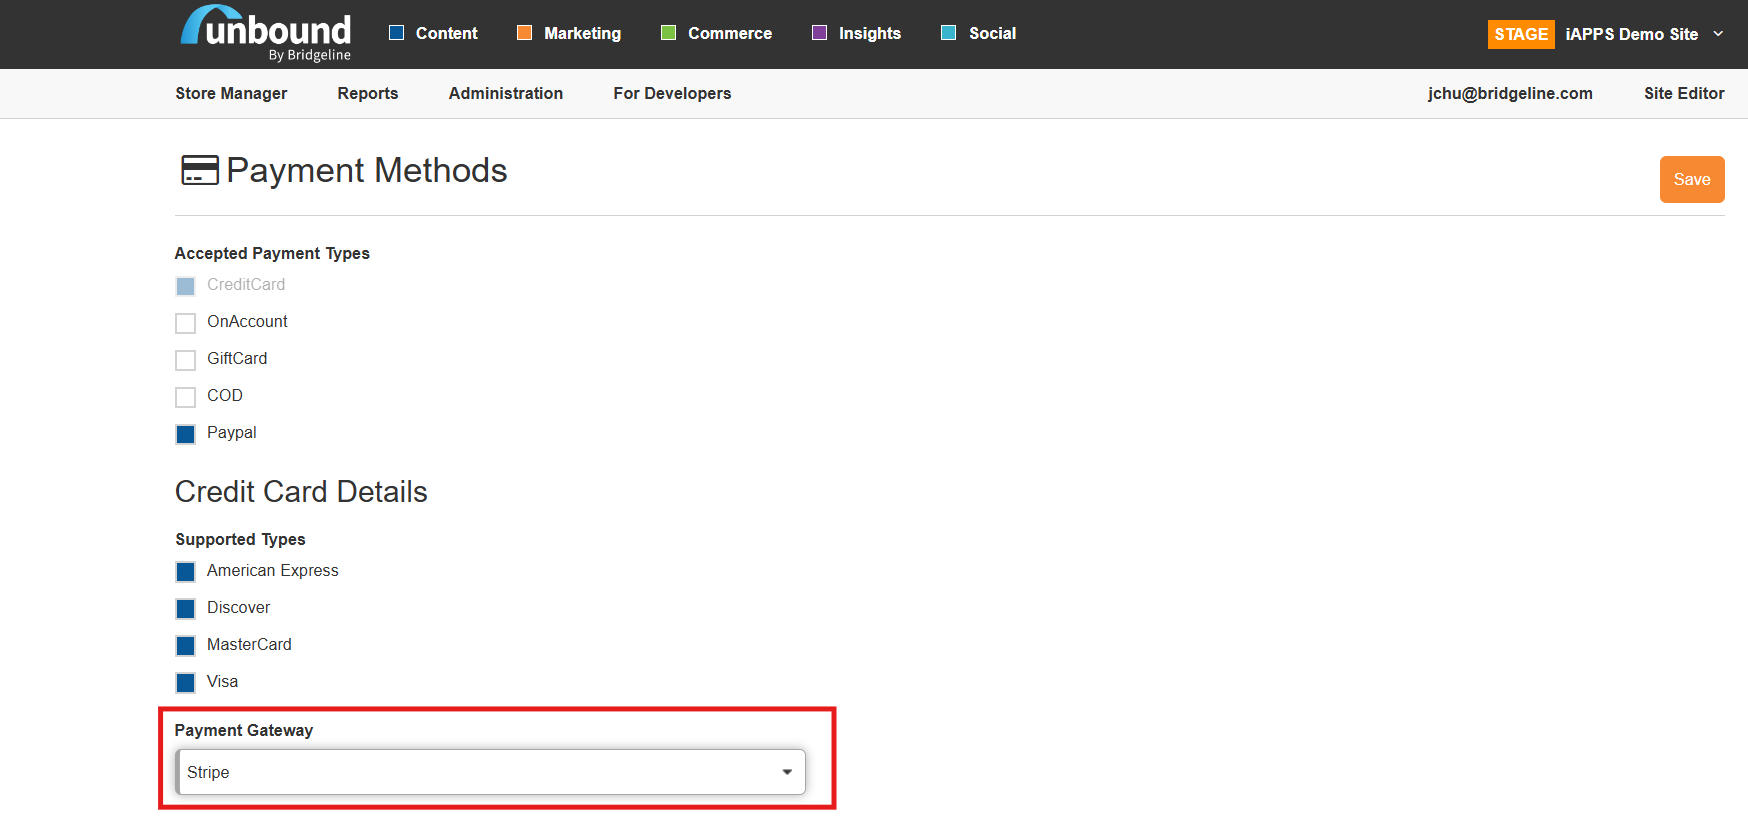Uncheck the American Express checkbox
The width and height of the screenshot is (1748, 820).
[185, 572]
